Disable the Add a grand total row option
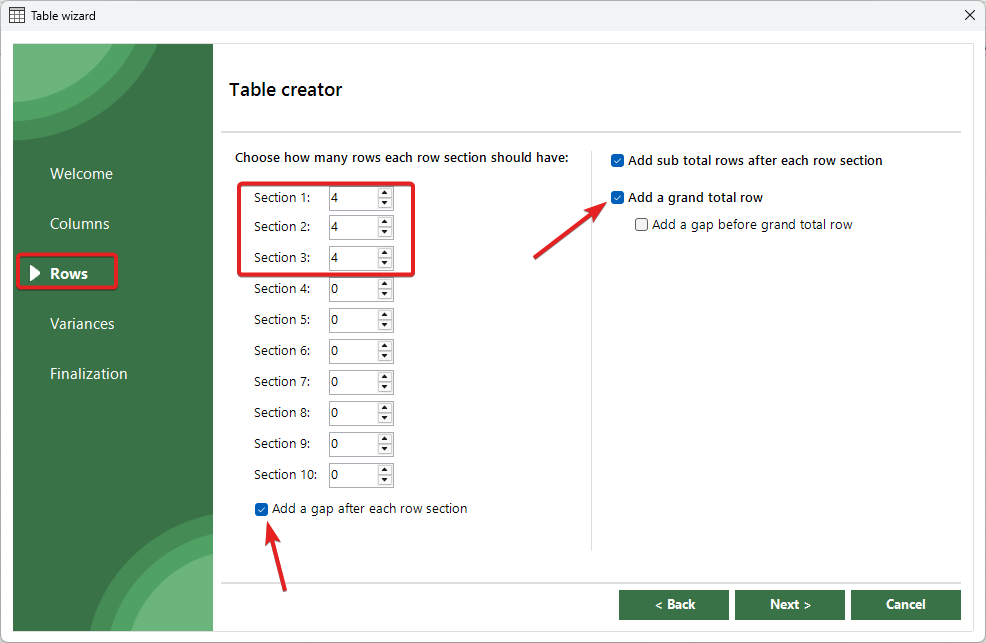 (618, 198)
